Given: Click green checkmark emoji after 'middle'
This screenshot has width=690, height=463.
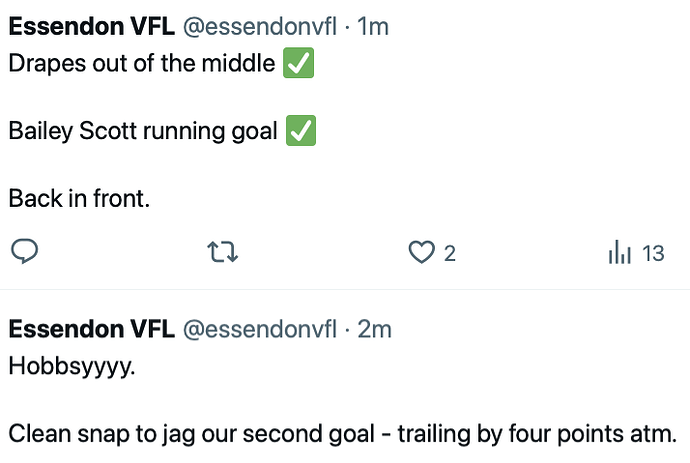Looking at the screenshot, I should (298, 63).
